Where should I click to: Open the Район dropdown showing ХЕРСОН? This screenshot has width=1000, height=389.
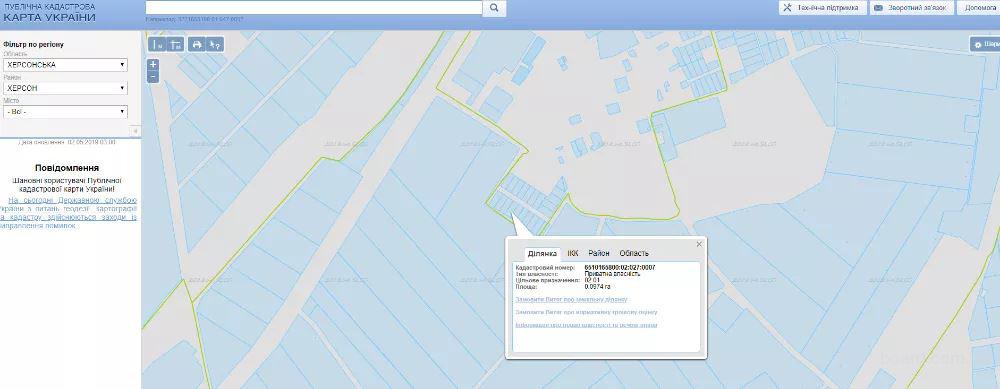coord(65,89)
